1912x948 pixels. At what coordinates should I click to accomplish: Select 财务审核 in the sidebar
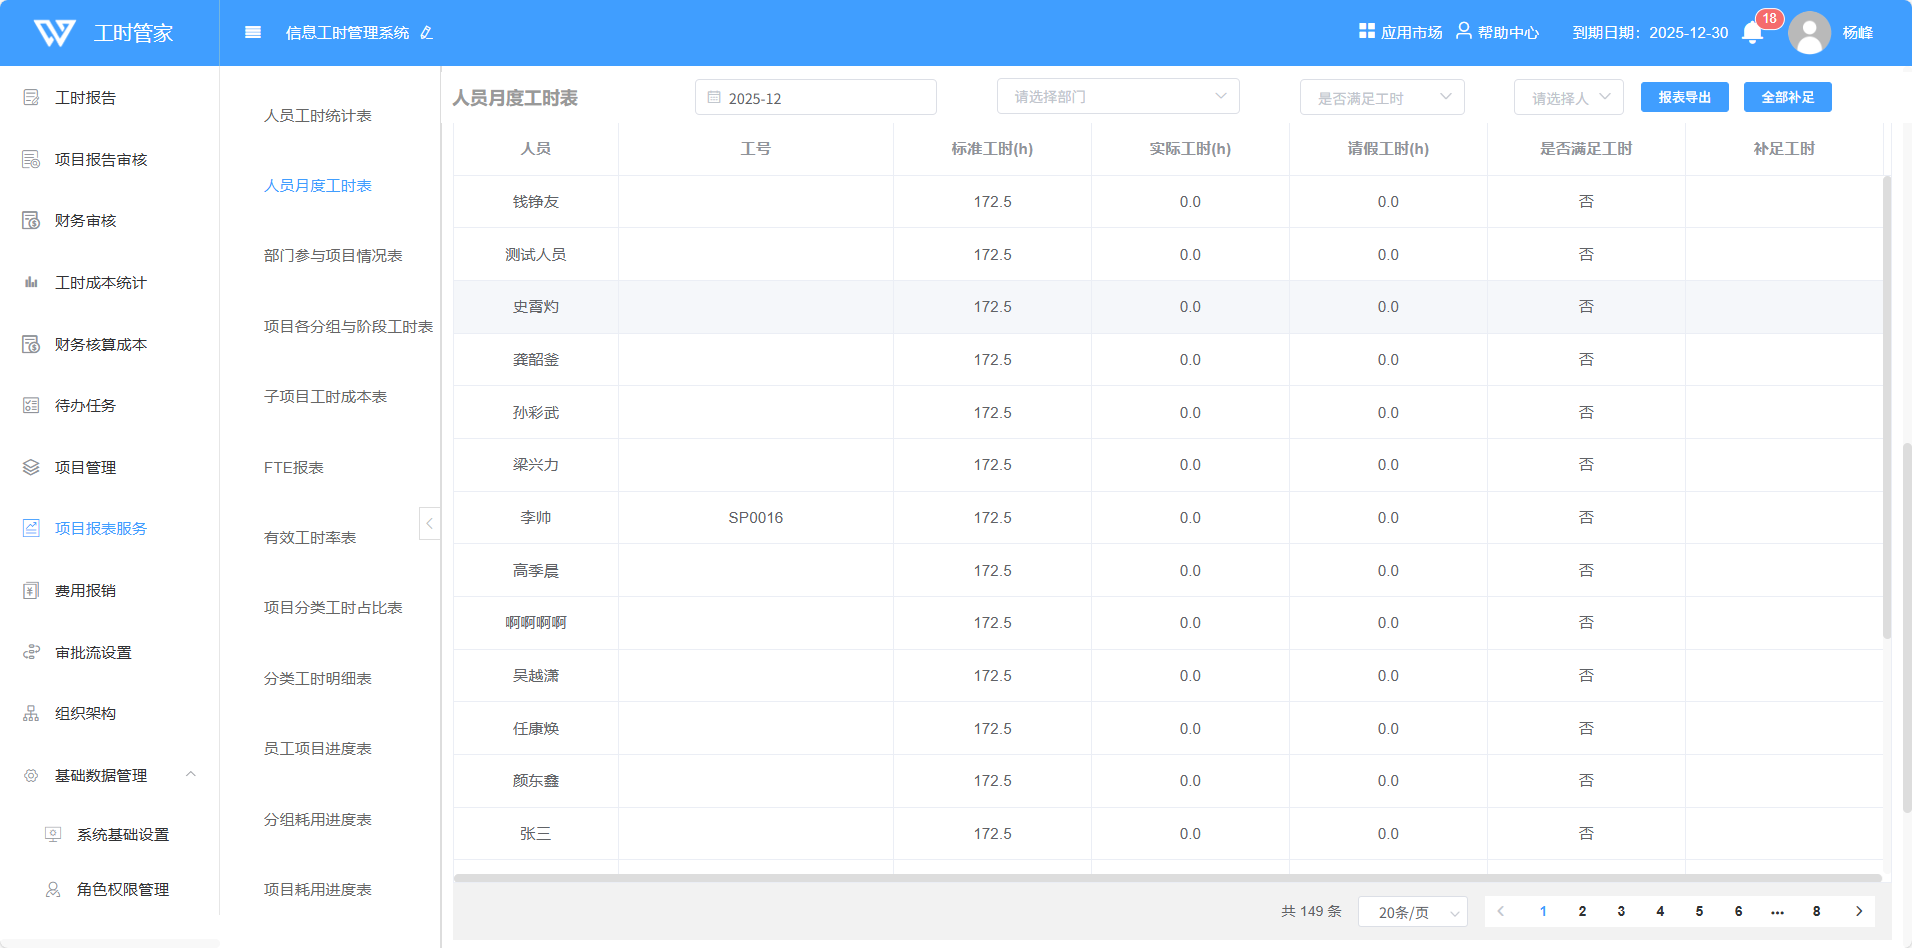[86, 221]
